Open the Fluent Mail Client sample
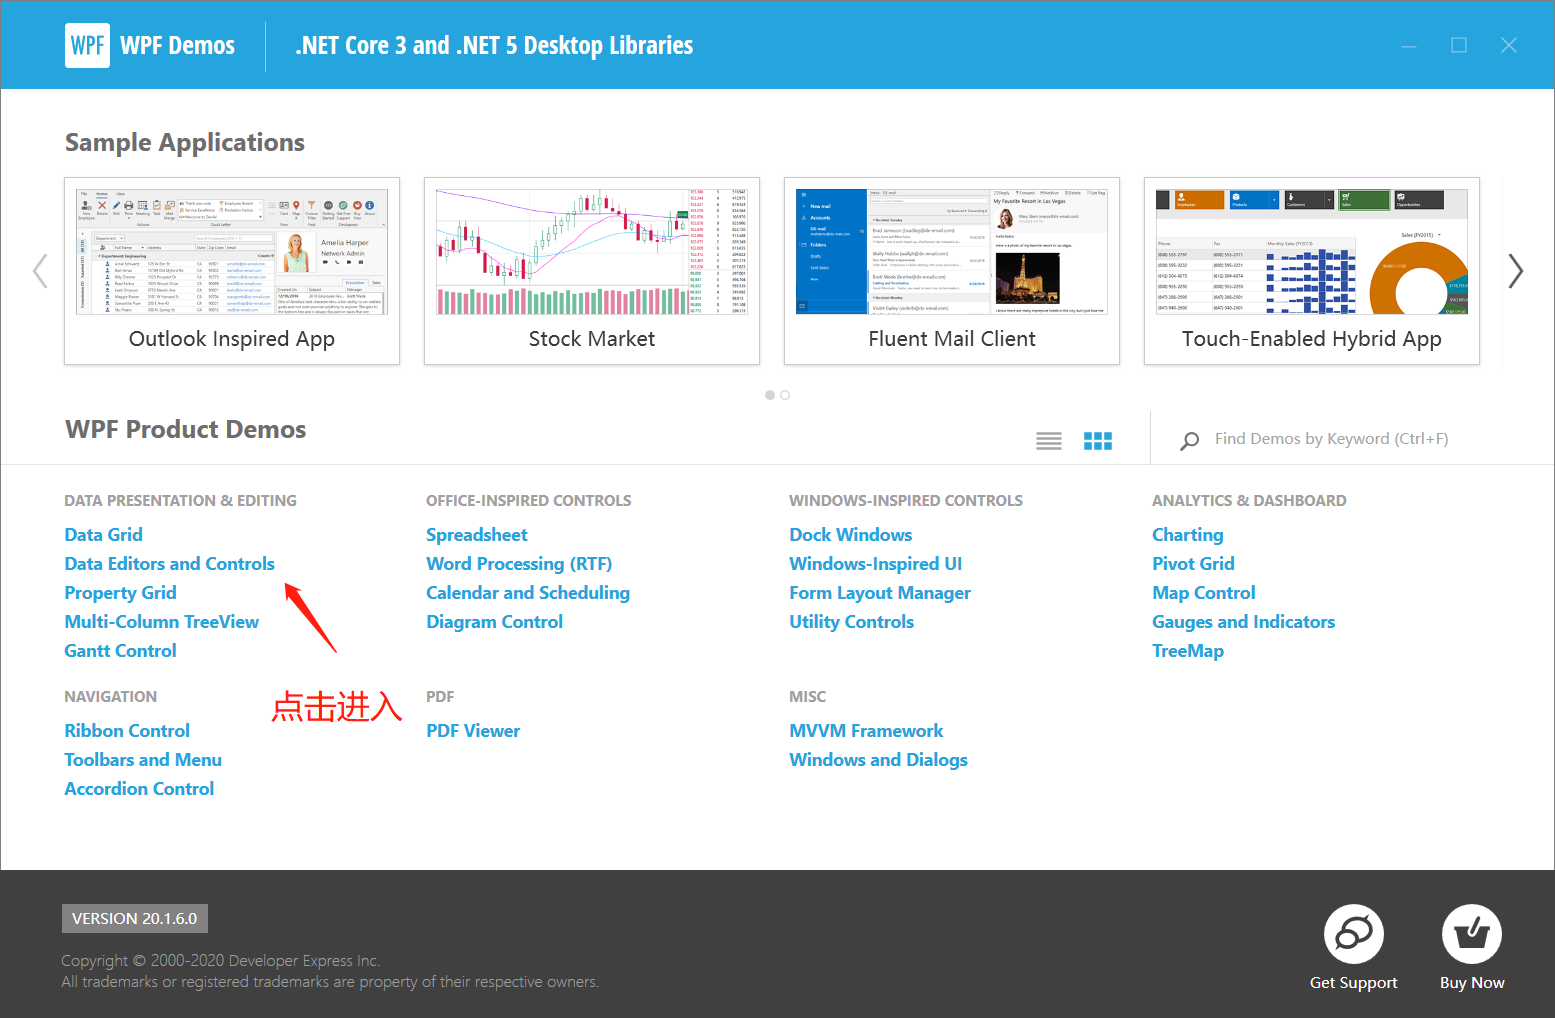Screen dimensions: 1555x1018 click(952, 271)
